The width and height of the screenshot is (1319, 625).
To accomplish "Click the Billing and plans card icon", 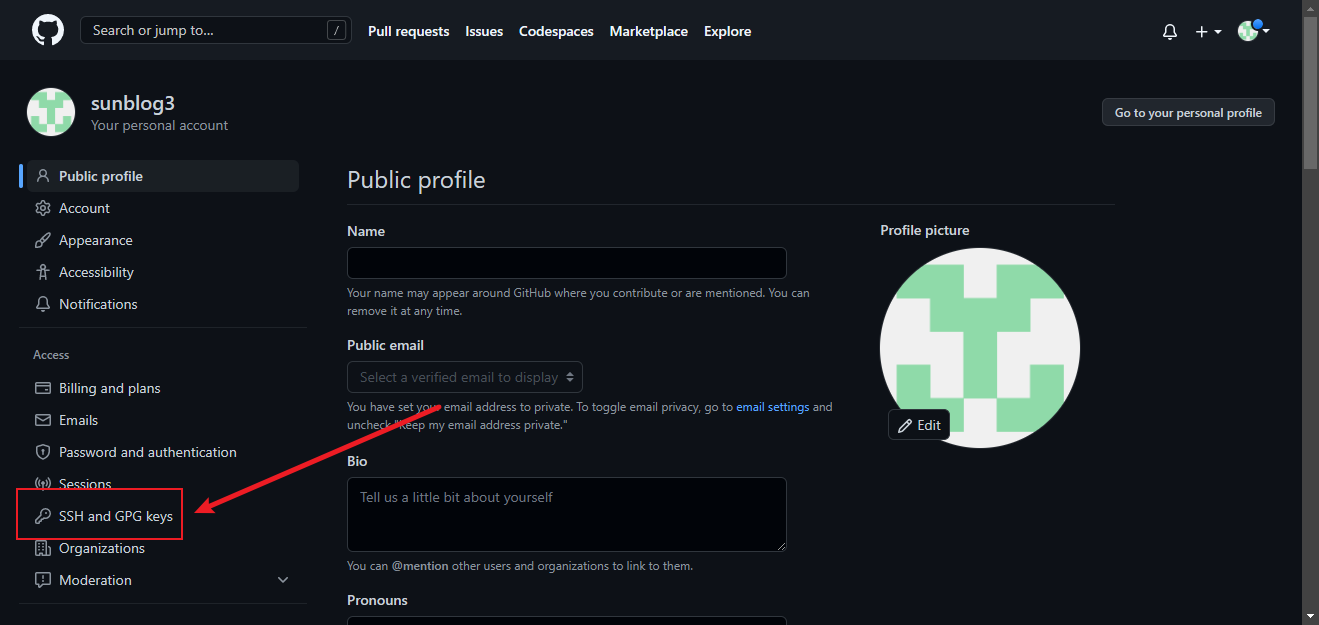I will 43,388.
